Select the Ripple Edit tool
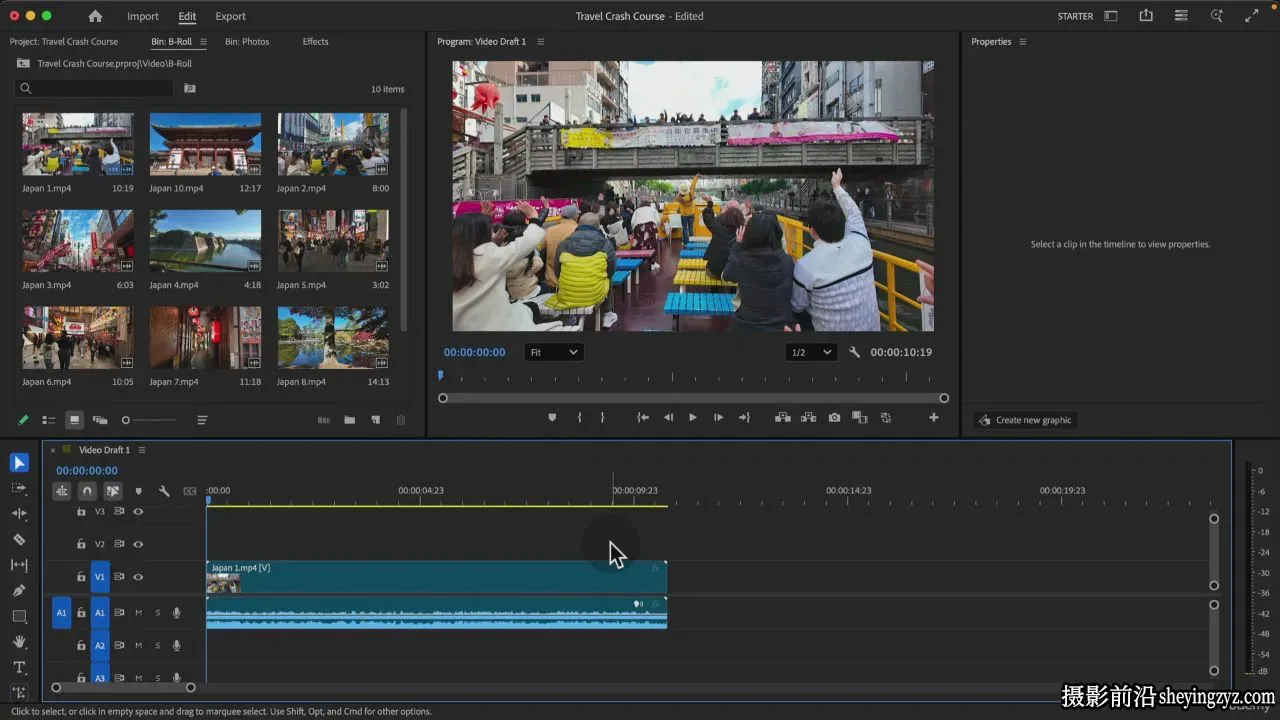 (x=19, y=513)
